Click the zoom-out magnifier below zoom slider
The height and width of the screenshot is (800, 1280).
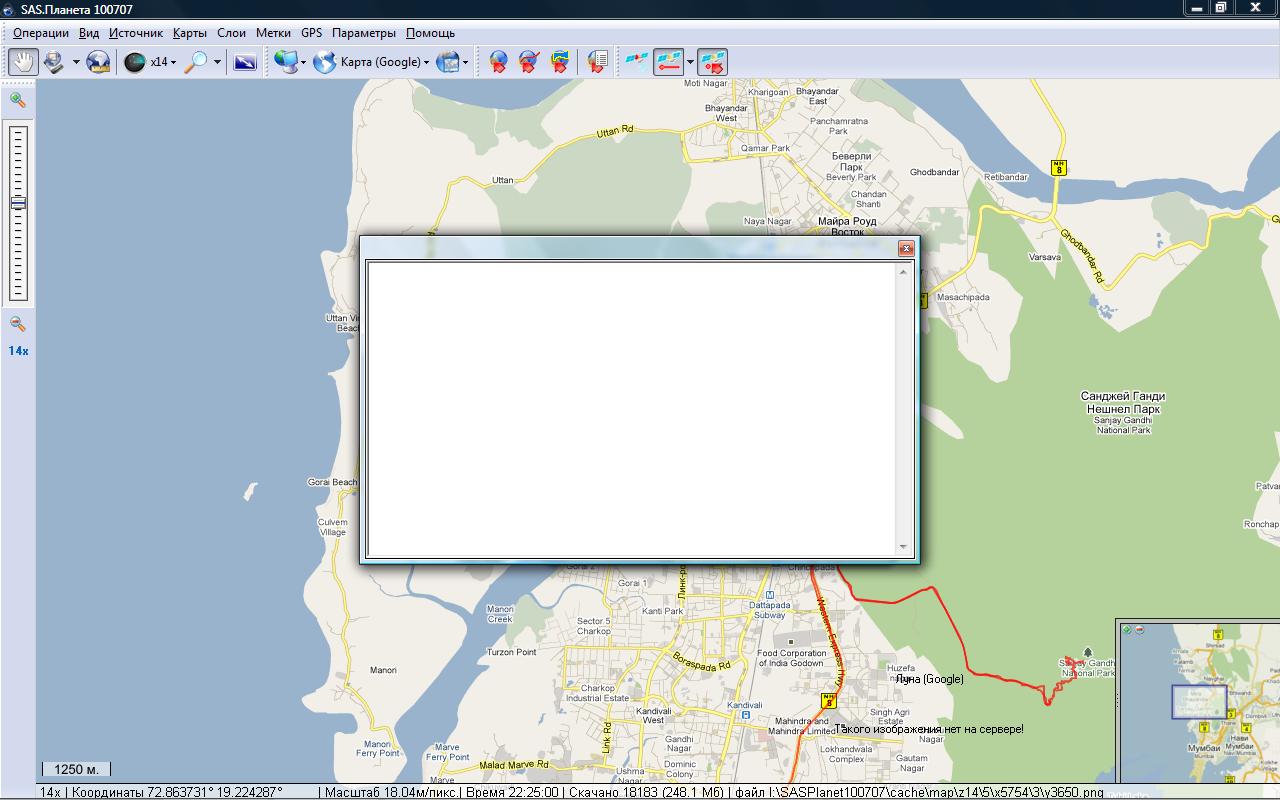click(x=17, y=324)
